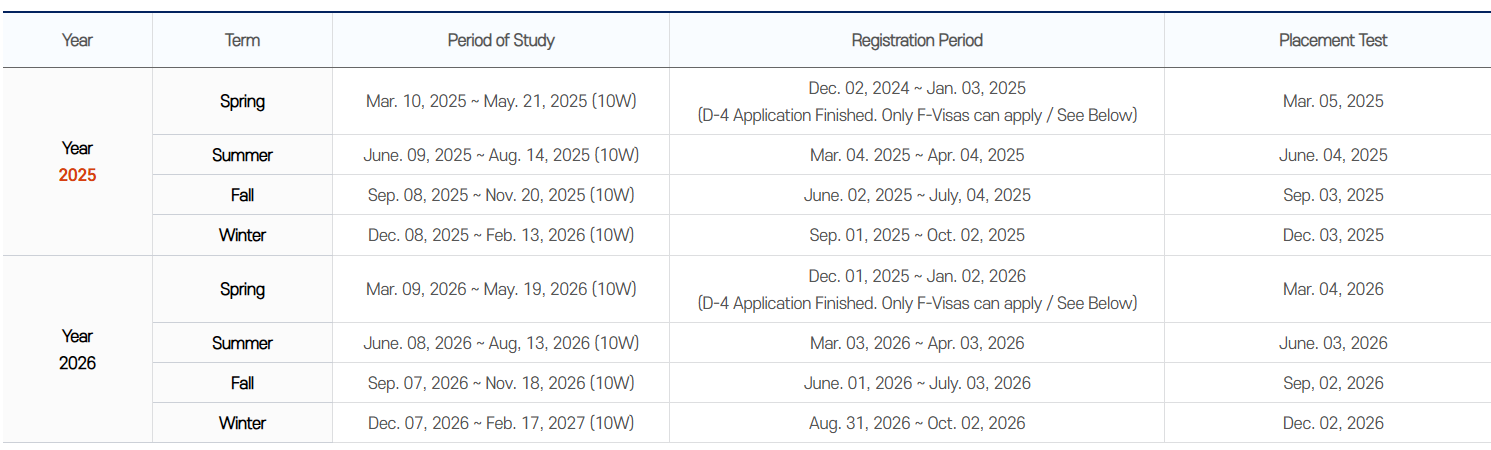Image resolution: width=1491 pixels, height=450 pixels.
Task: Click the Placement Test column header
Action: (1333, 41)
